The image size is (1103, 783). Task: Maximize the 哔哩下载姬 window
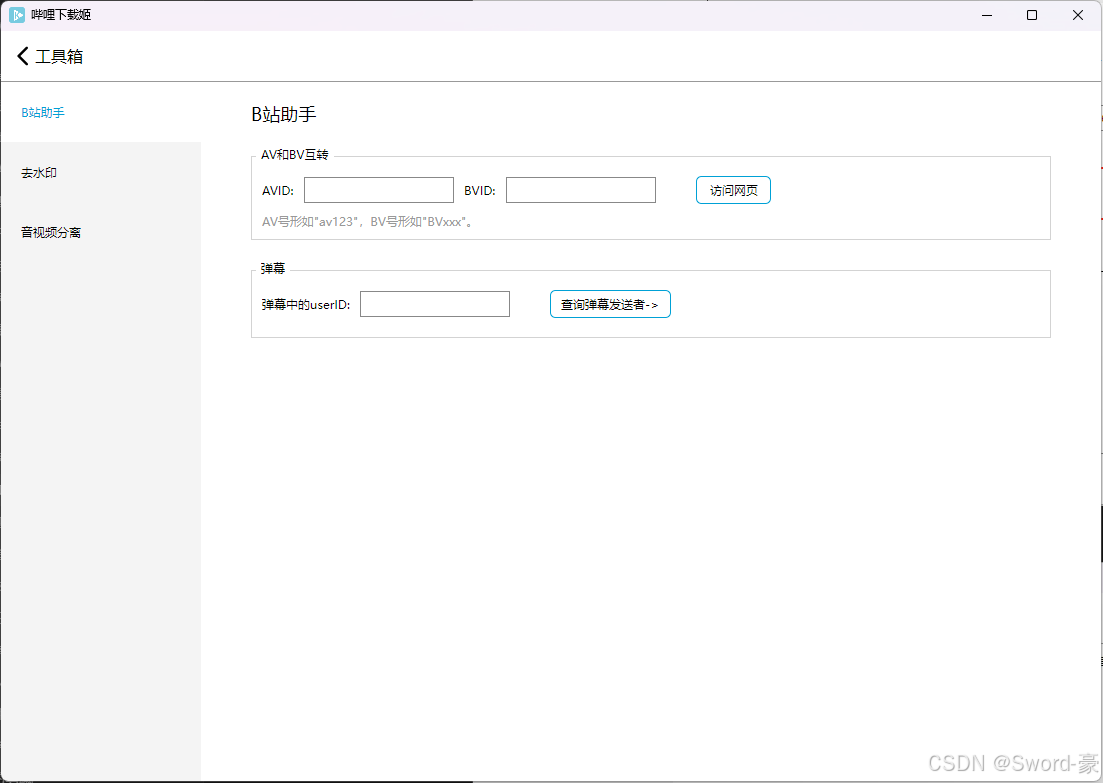1032,15
